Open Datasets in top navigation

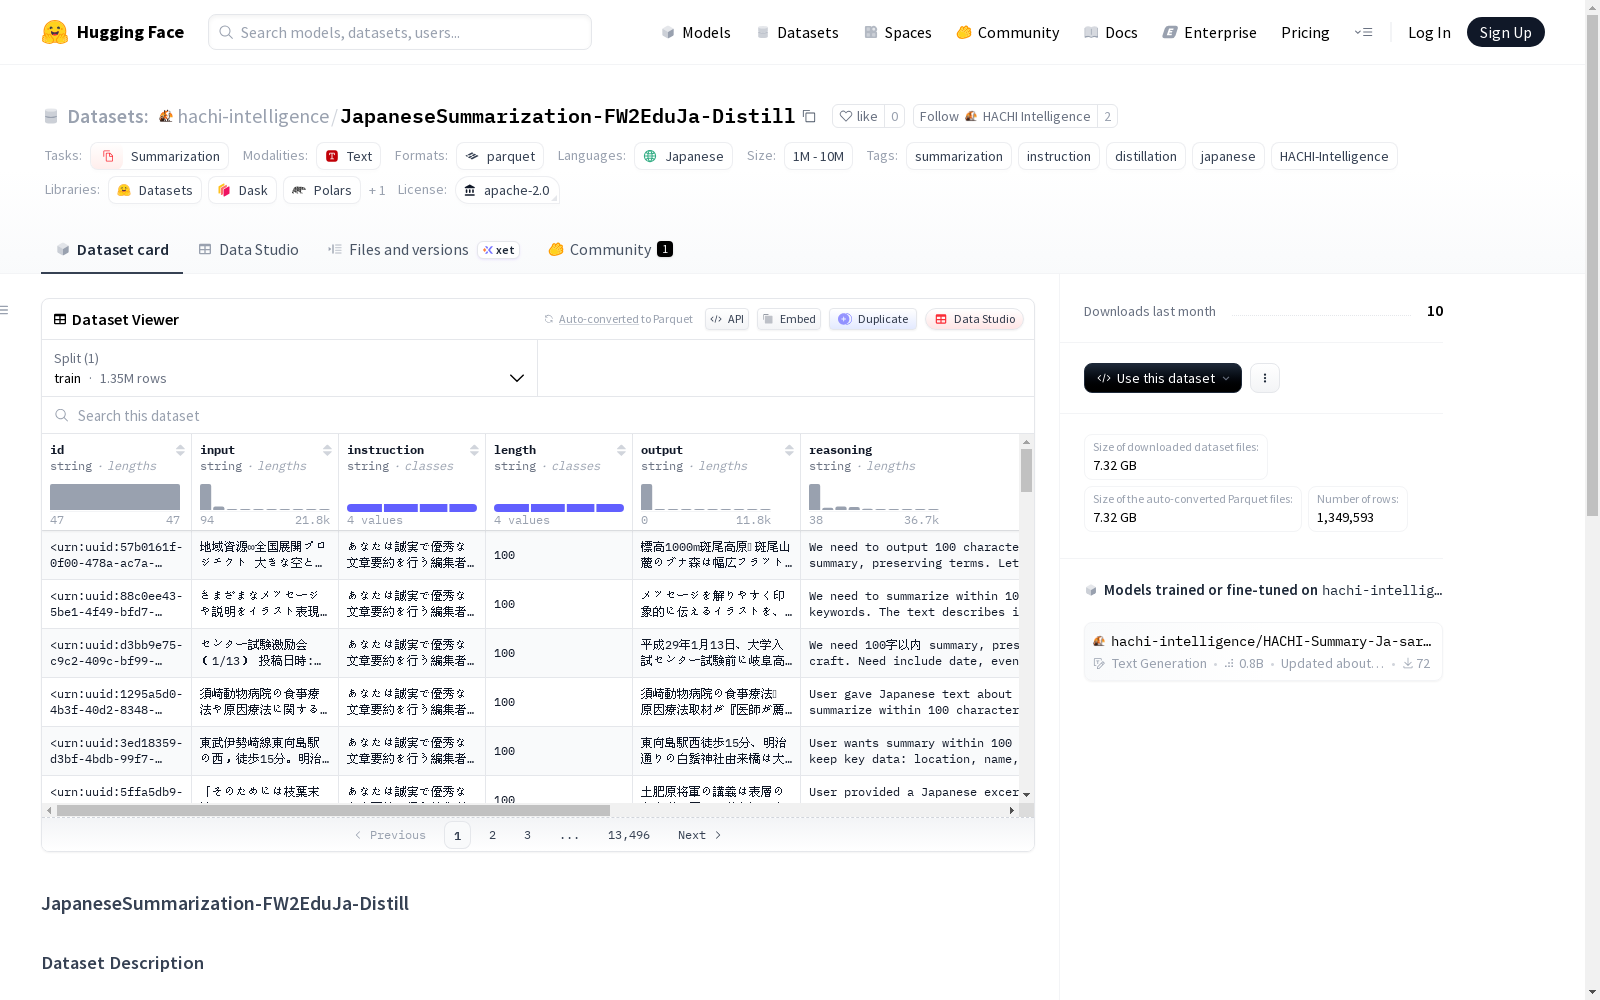798,32
